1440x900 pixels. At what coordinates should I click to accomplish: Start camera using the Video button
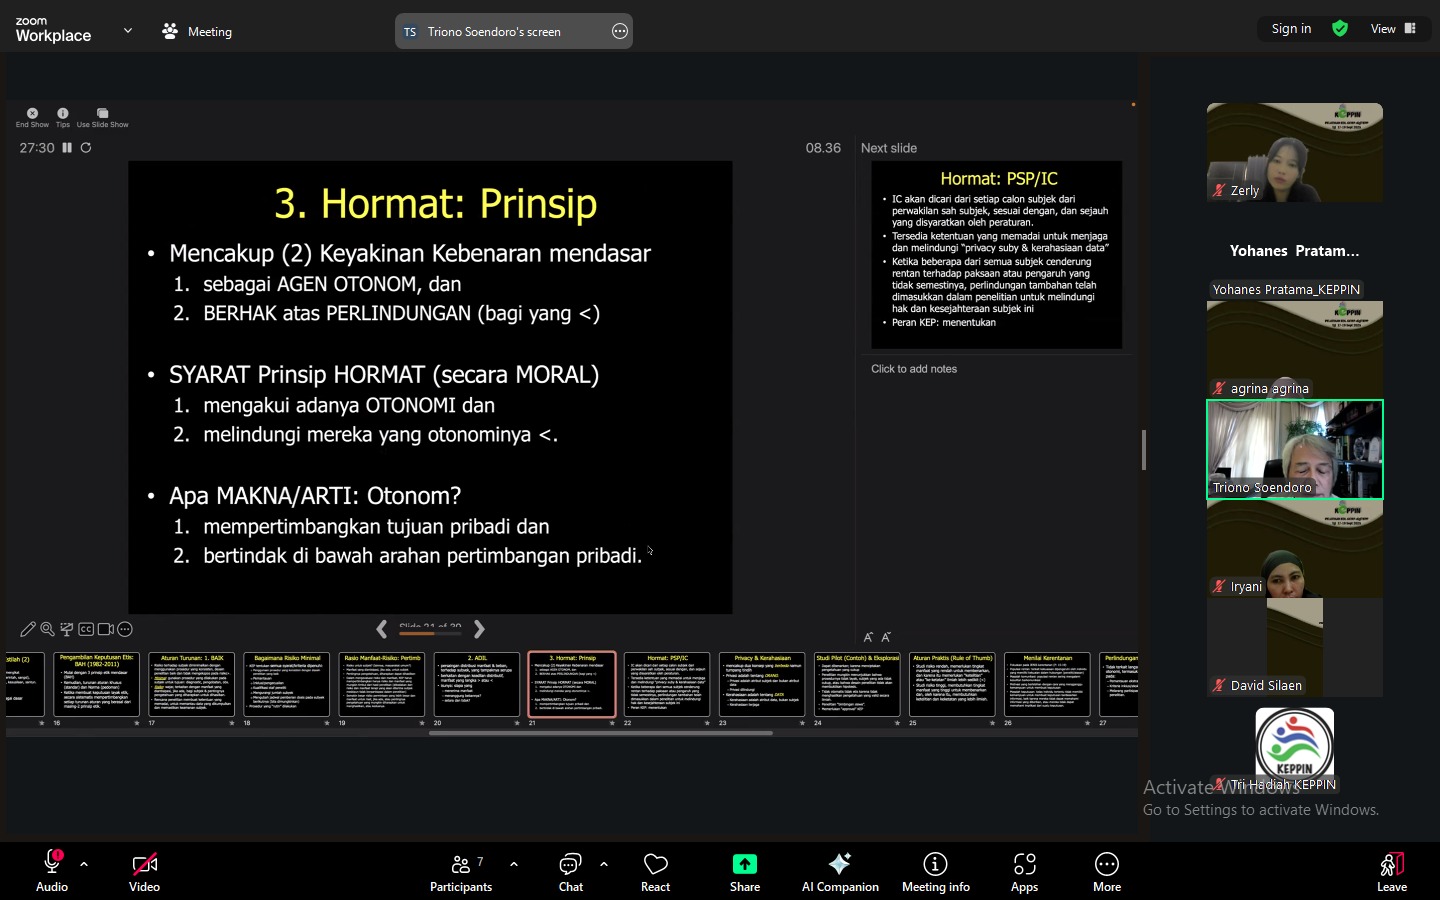click(144, 870)
